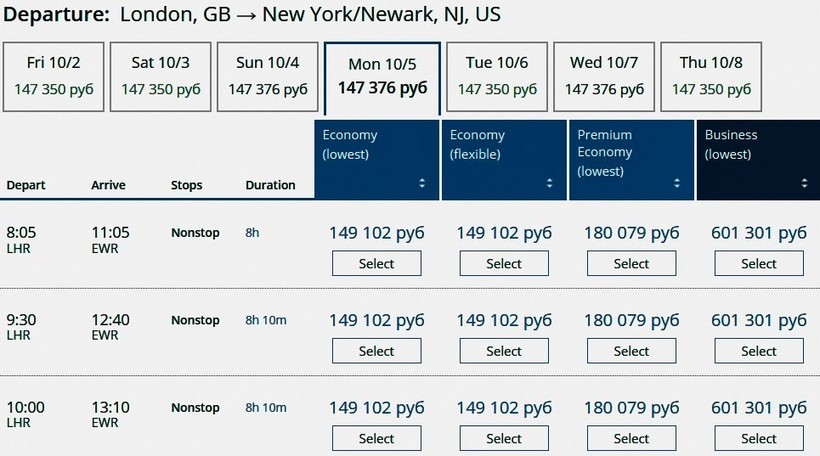Sort by Premium Economy arrows icon

click(676, 183)
